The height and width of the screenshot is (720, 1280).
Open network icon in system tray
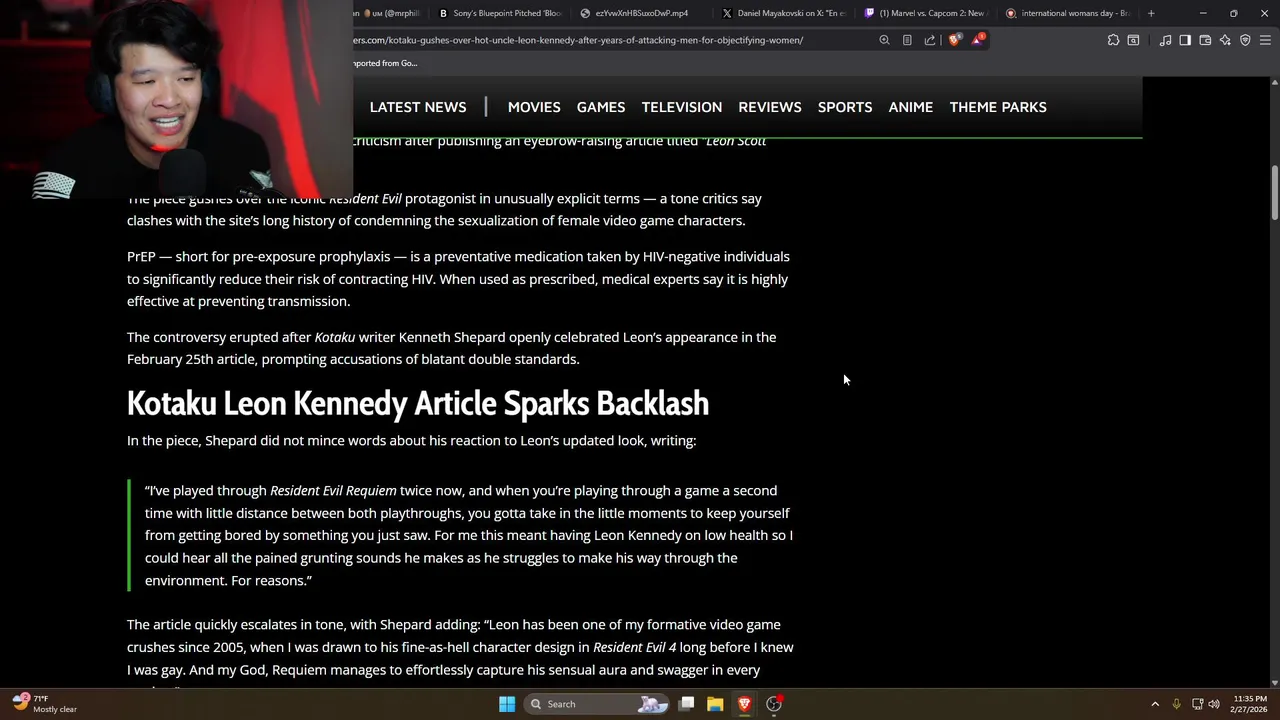pyautogui.click(x=1197, y=704)
